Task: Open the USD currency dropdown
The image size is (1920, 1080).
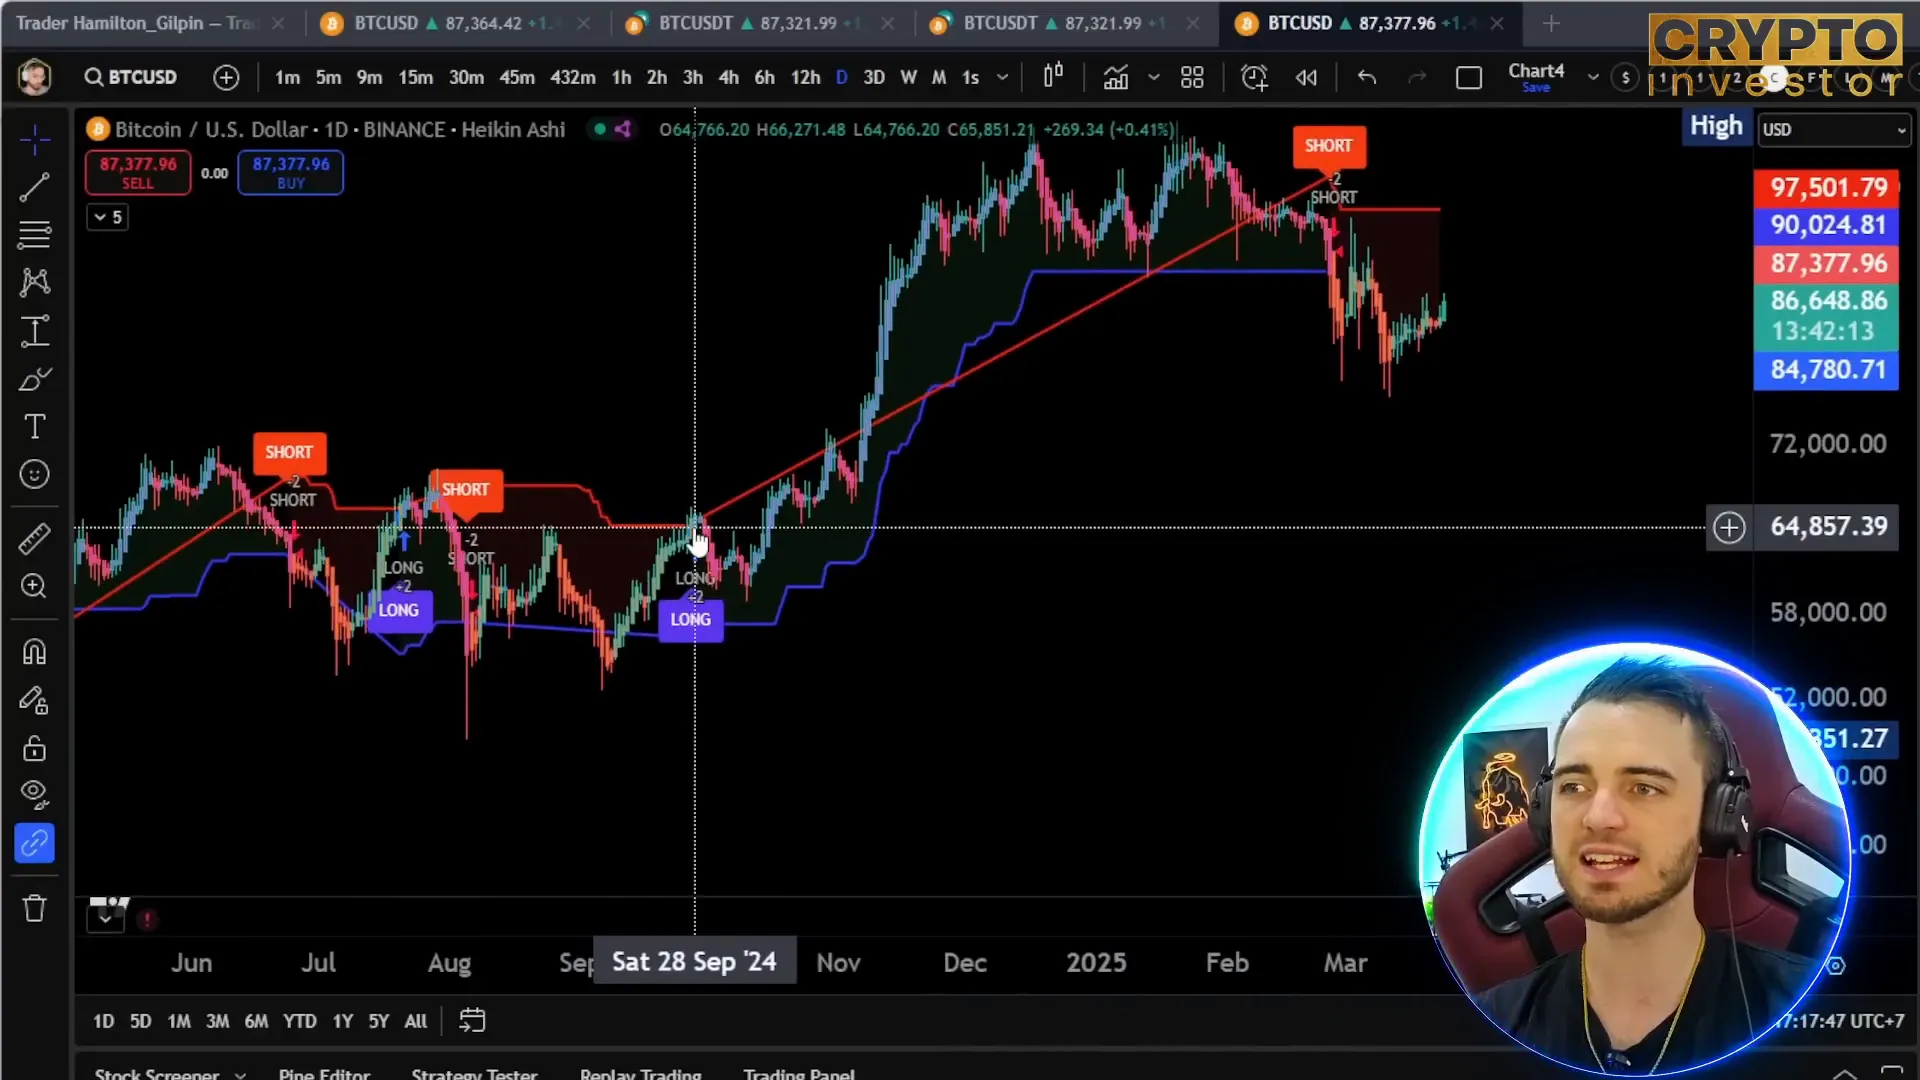Action: click(x=1835, y=129)
